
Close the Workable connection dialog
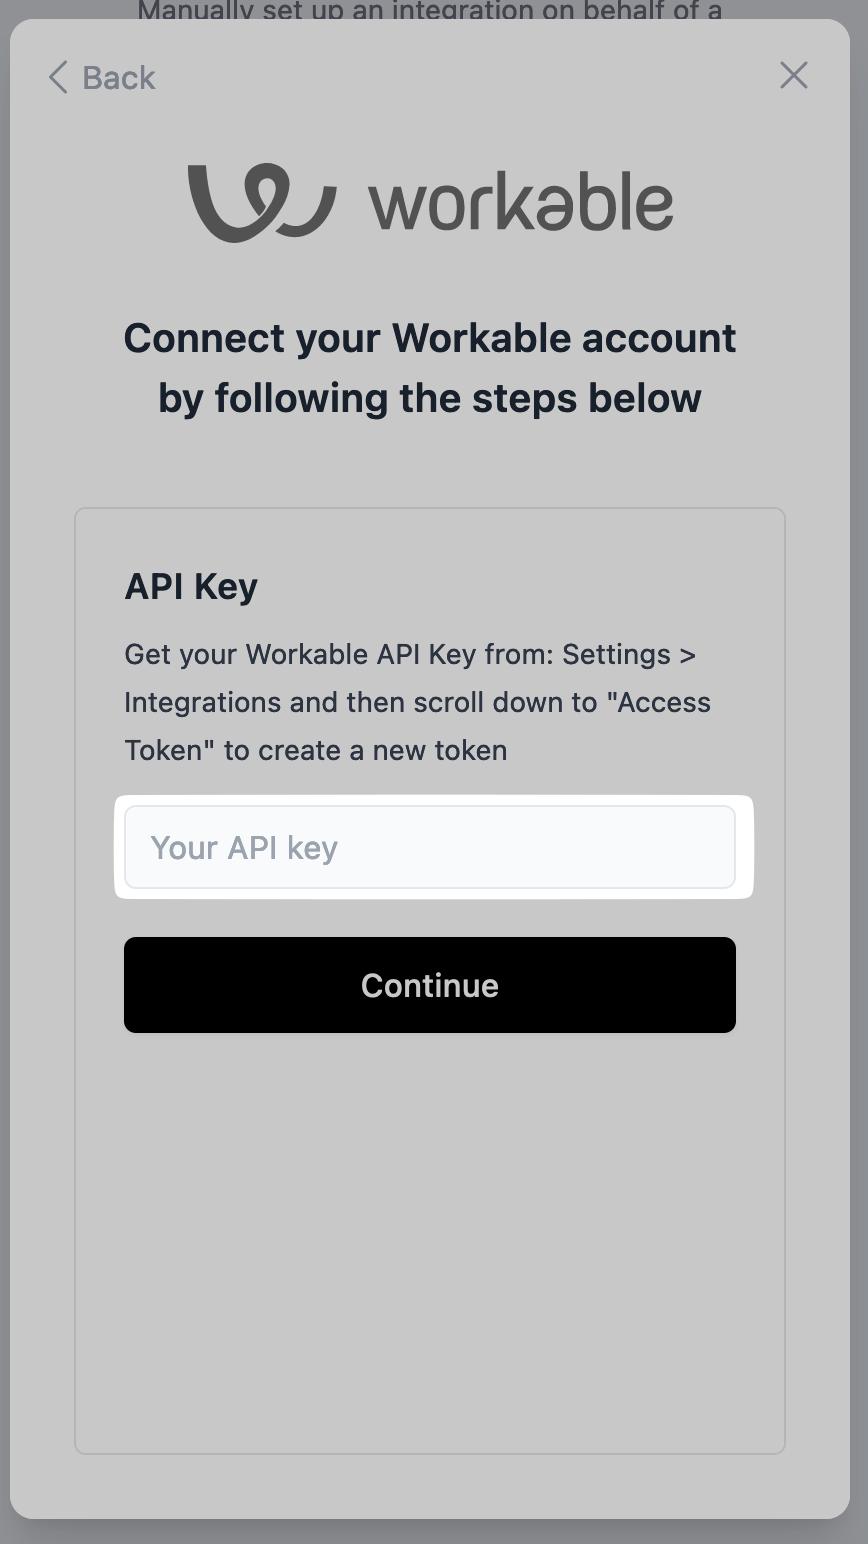(793, 75)
